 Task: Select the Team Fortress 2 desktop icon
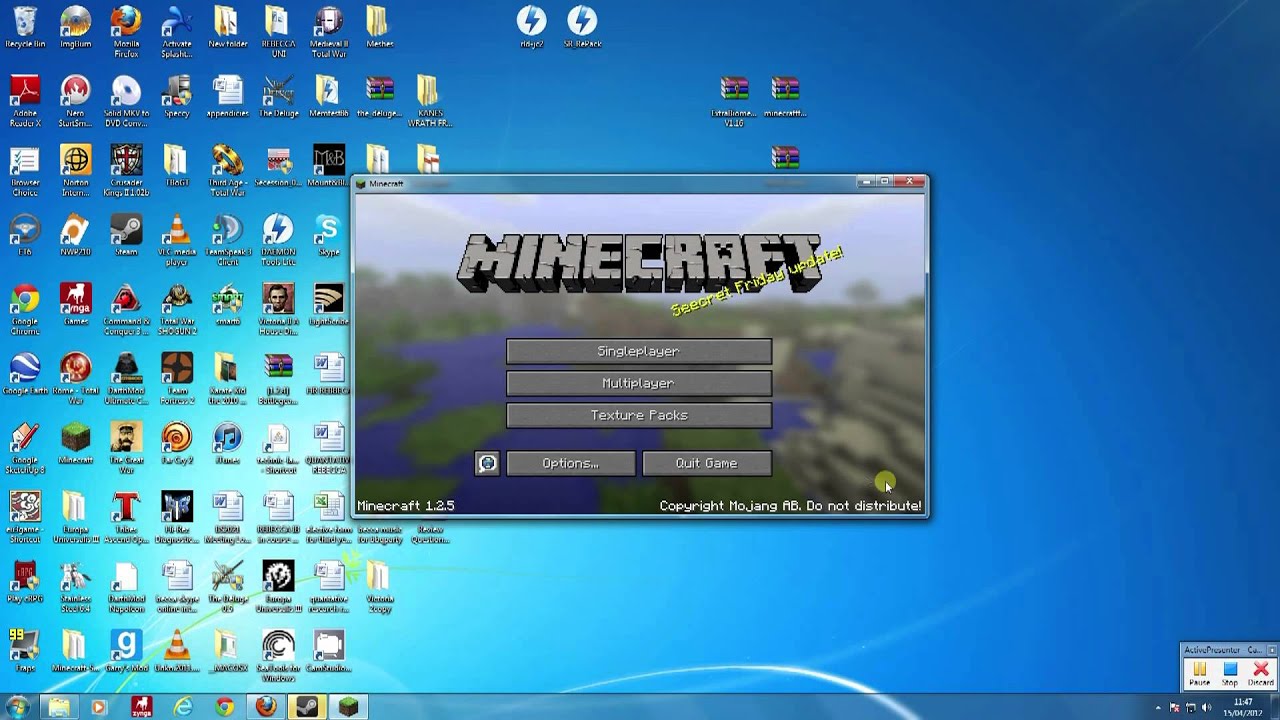click(177, 378)
